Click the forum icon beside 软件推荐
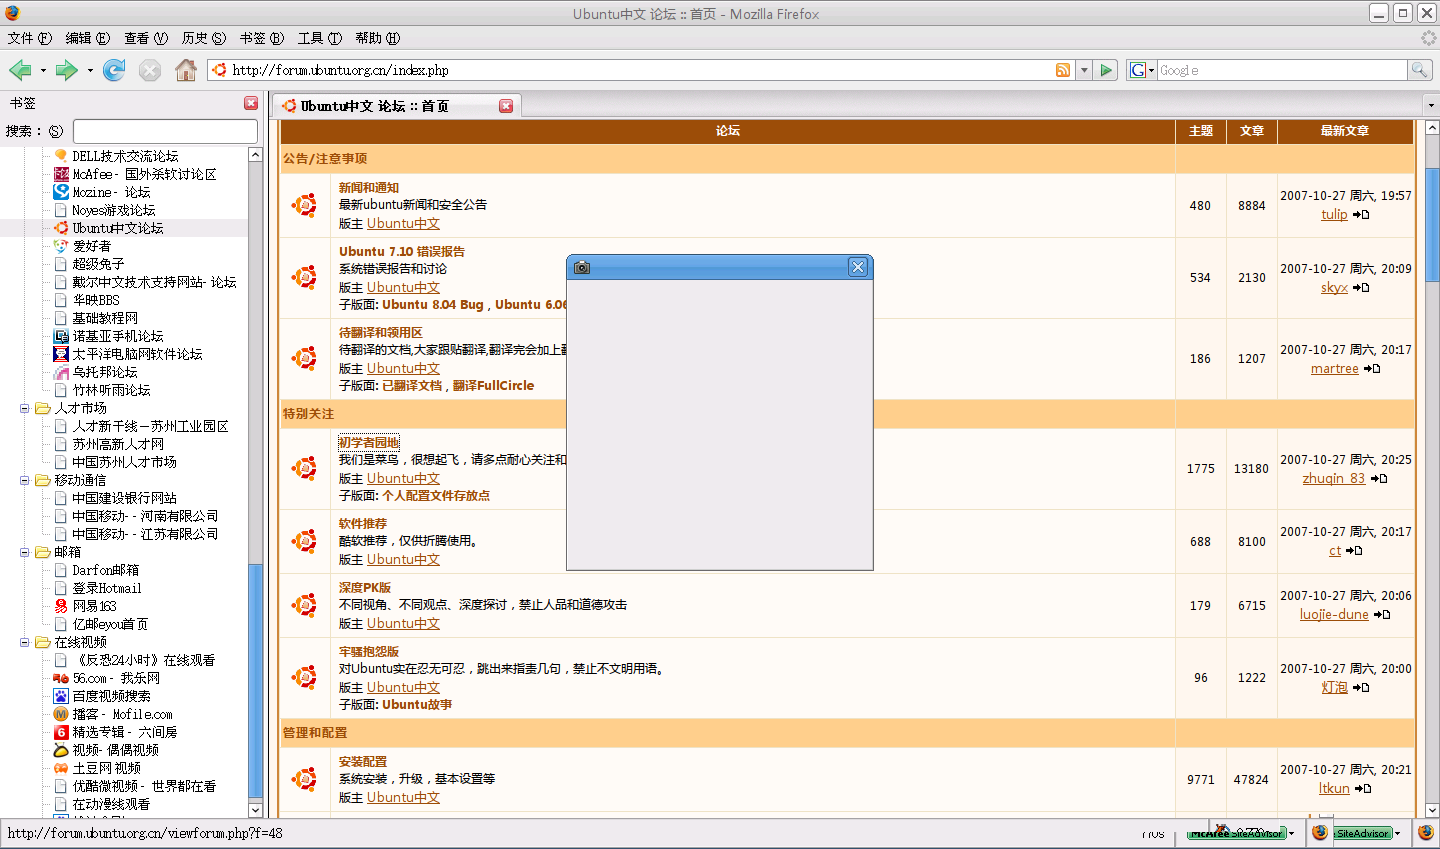Viewport: 1440px width, 849px height. [304, 541]
